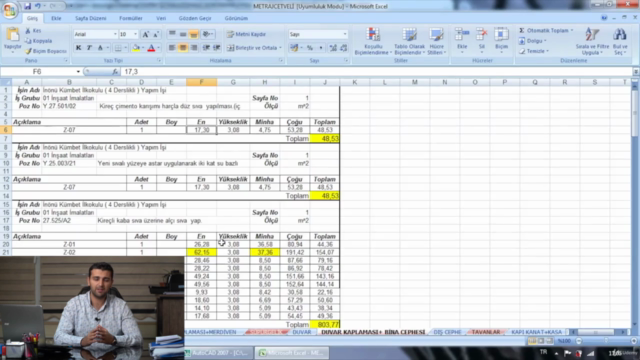Apply accounting number format

tap(294, 48)
